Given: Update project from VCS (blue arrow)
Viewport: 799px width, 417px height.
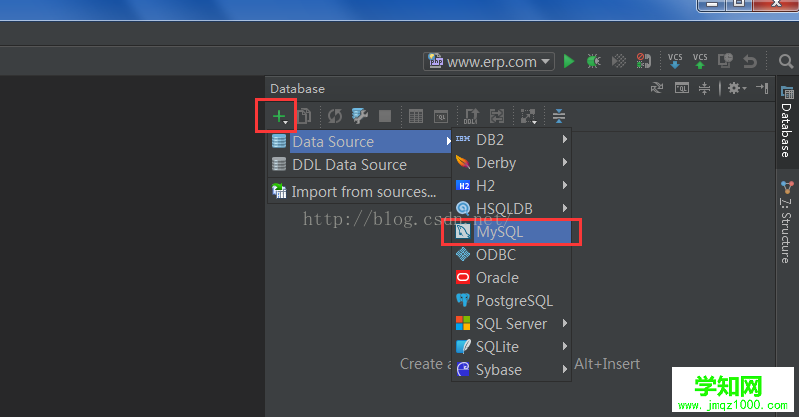Looking at the screenshot, I should pyautogui.click(x=675, y=61).
